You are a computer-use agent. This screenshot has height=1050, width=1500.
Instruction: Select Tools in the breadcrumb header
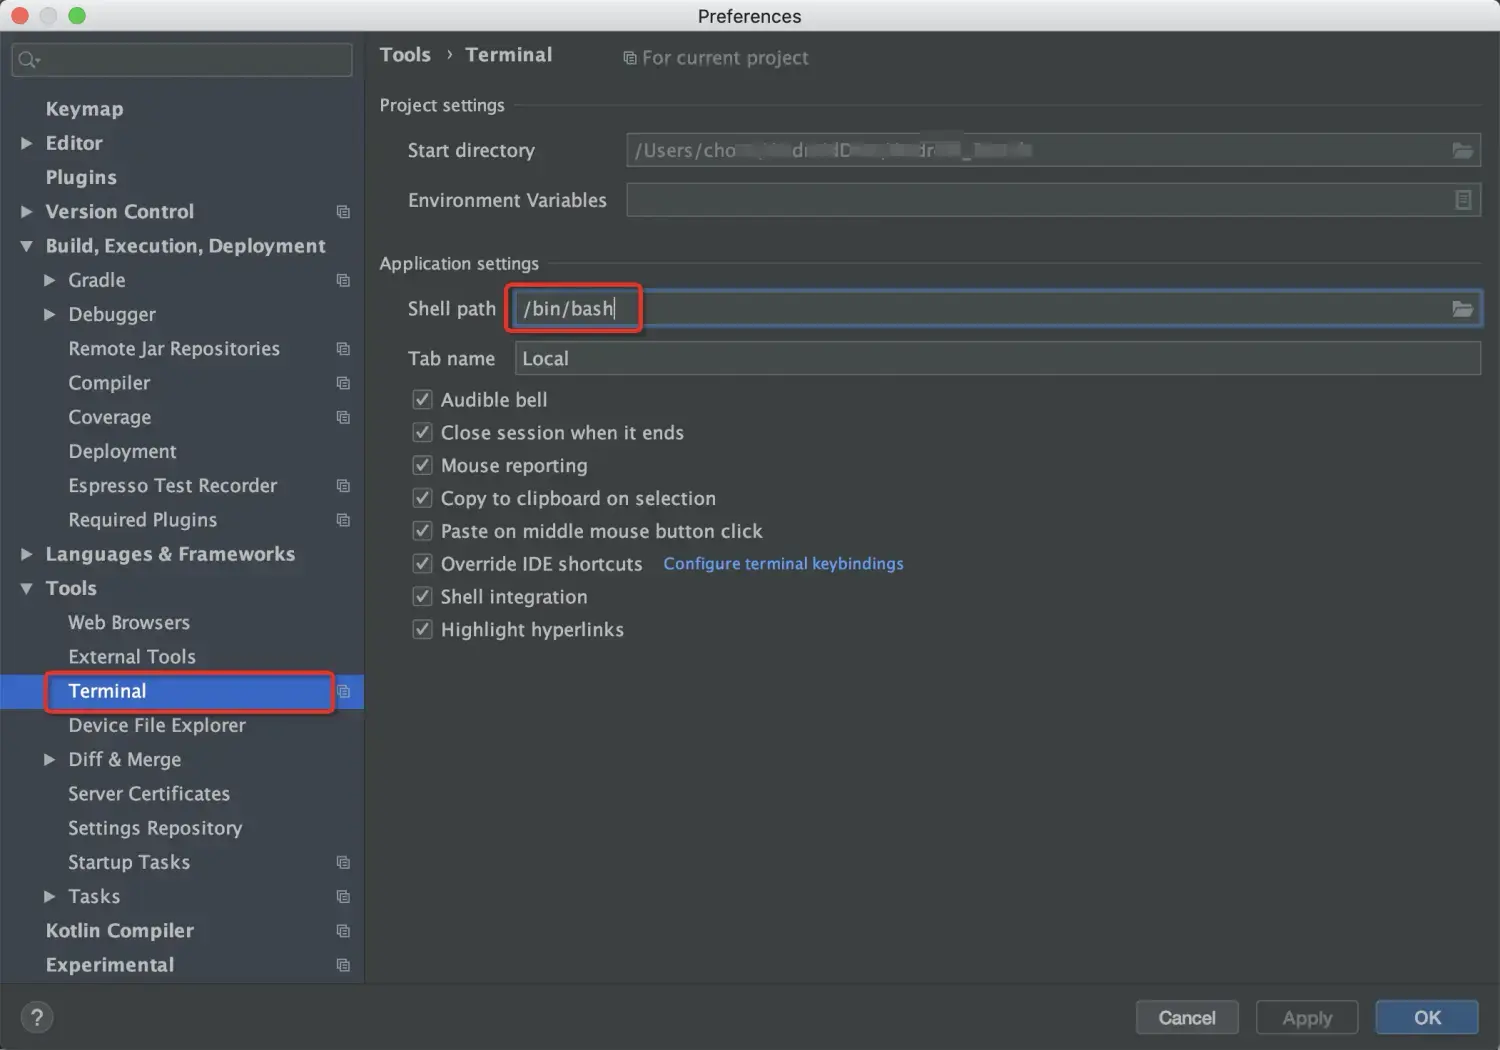point(405,55)
